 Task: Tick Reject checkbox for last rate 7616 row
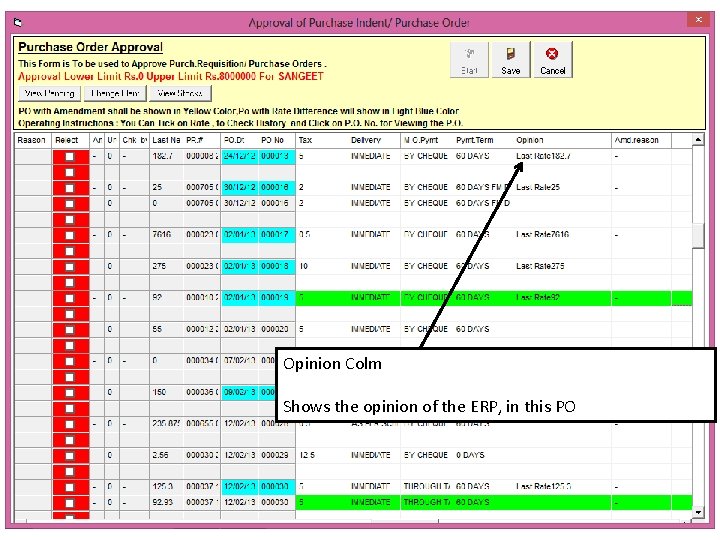(x=69, y=235)
